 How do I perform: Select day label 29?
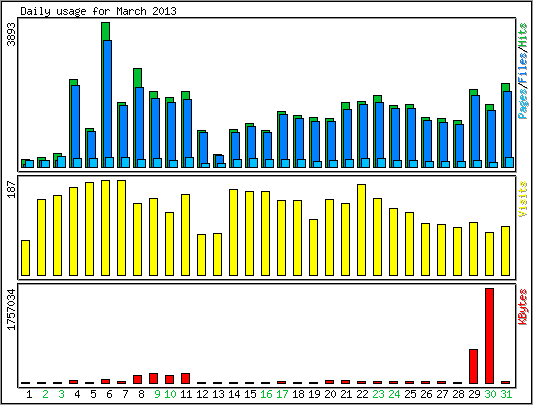click(474, 394)
